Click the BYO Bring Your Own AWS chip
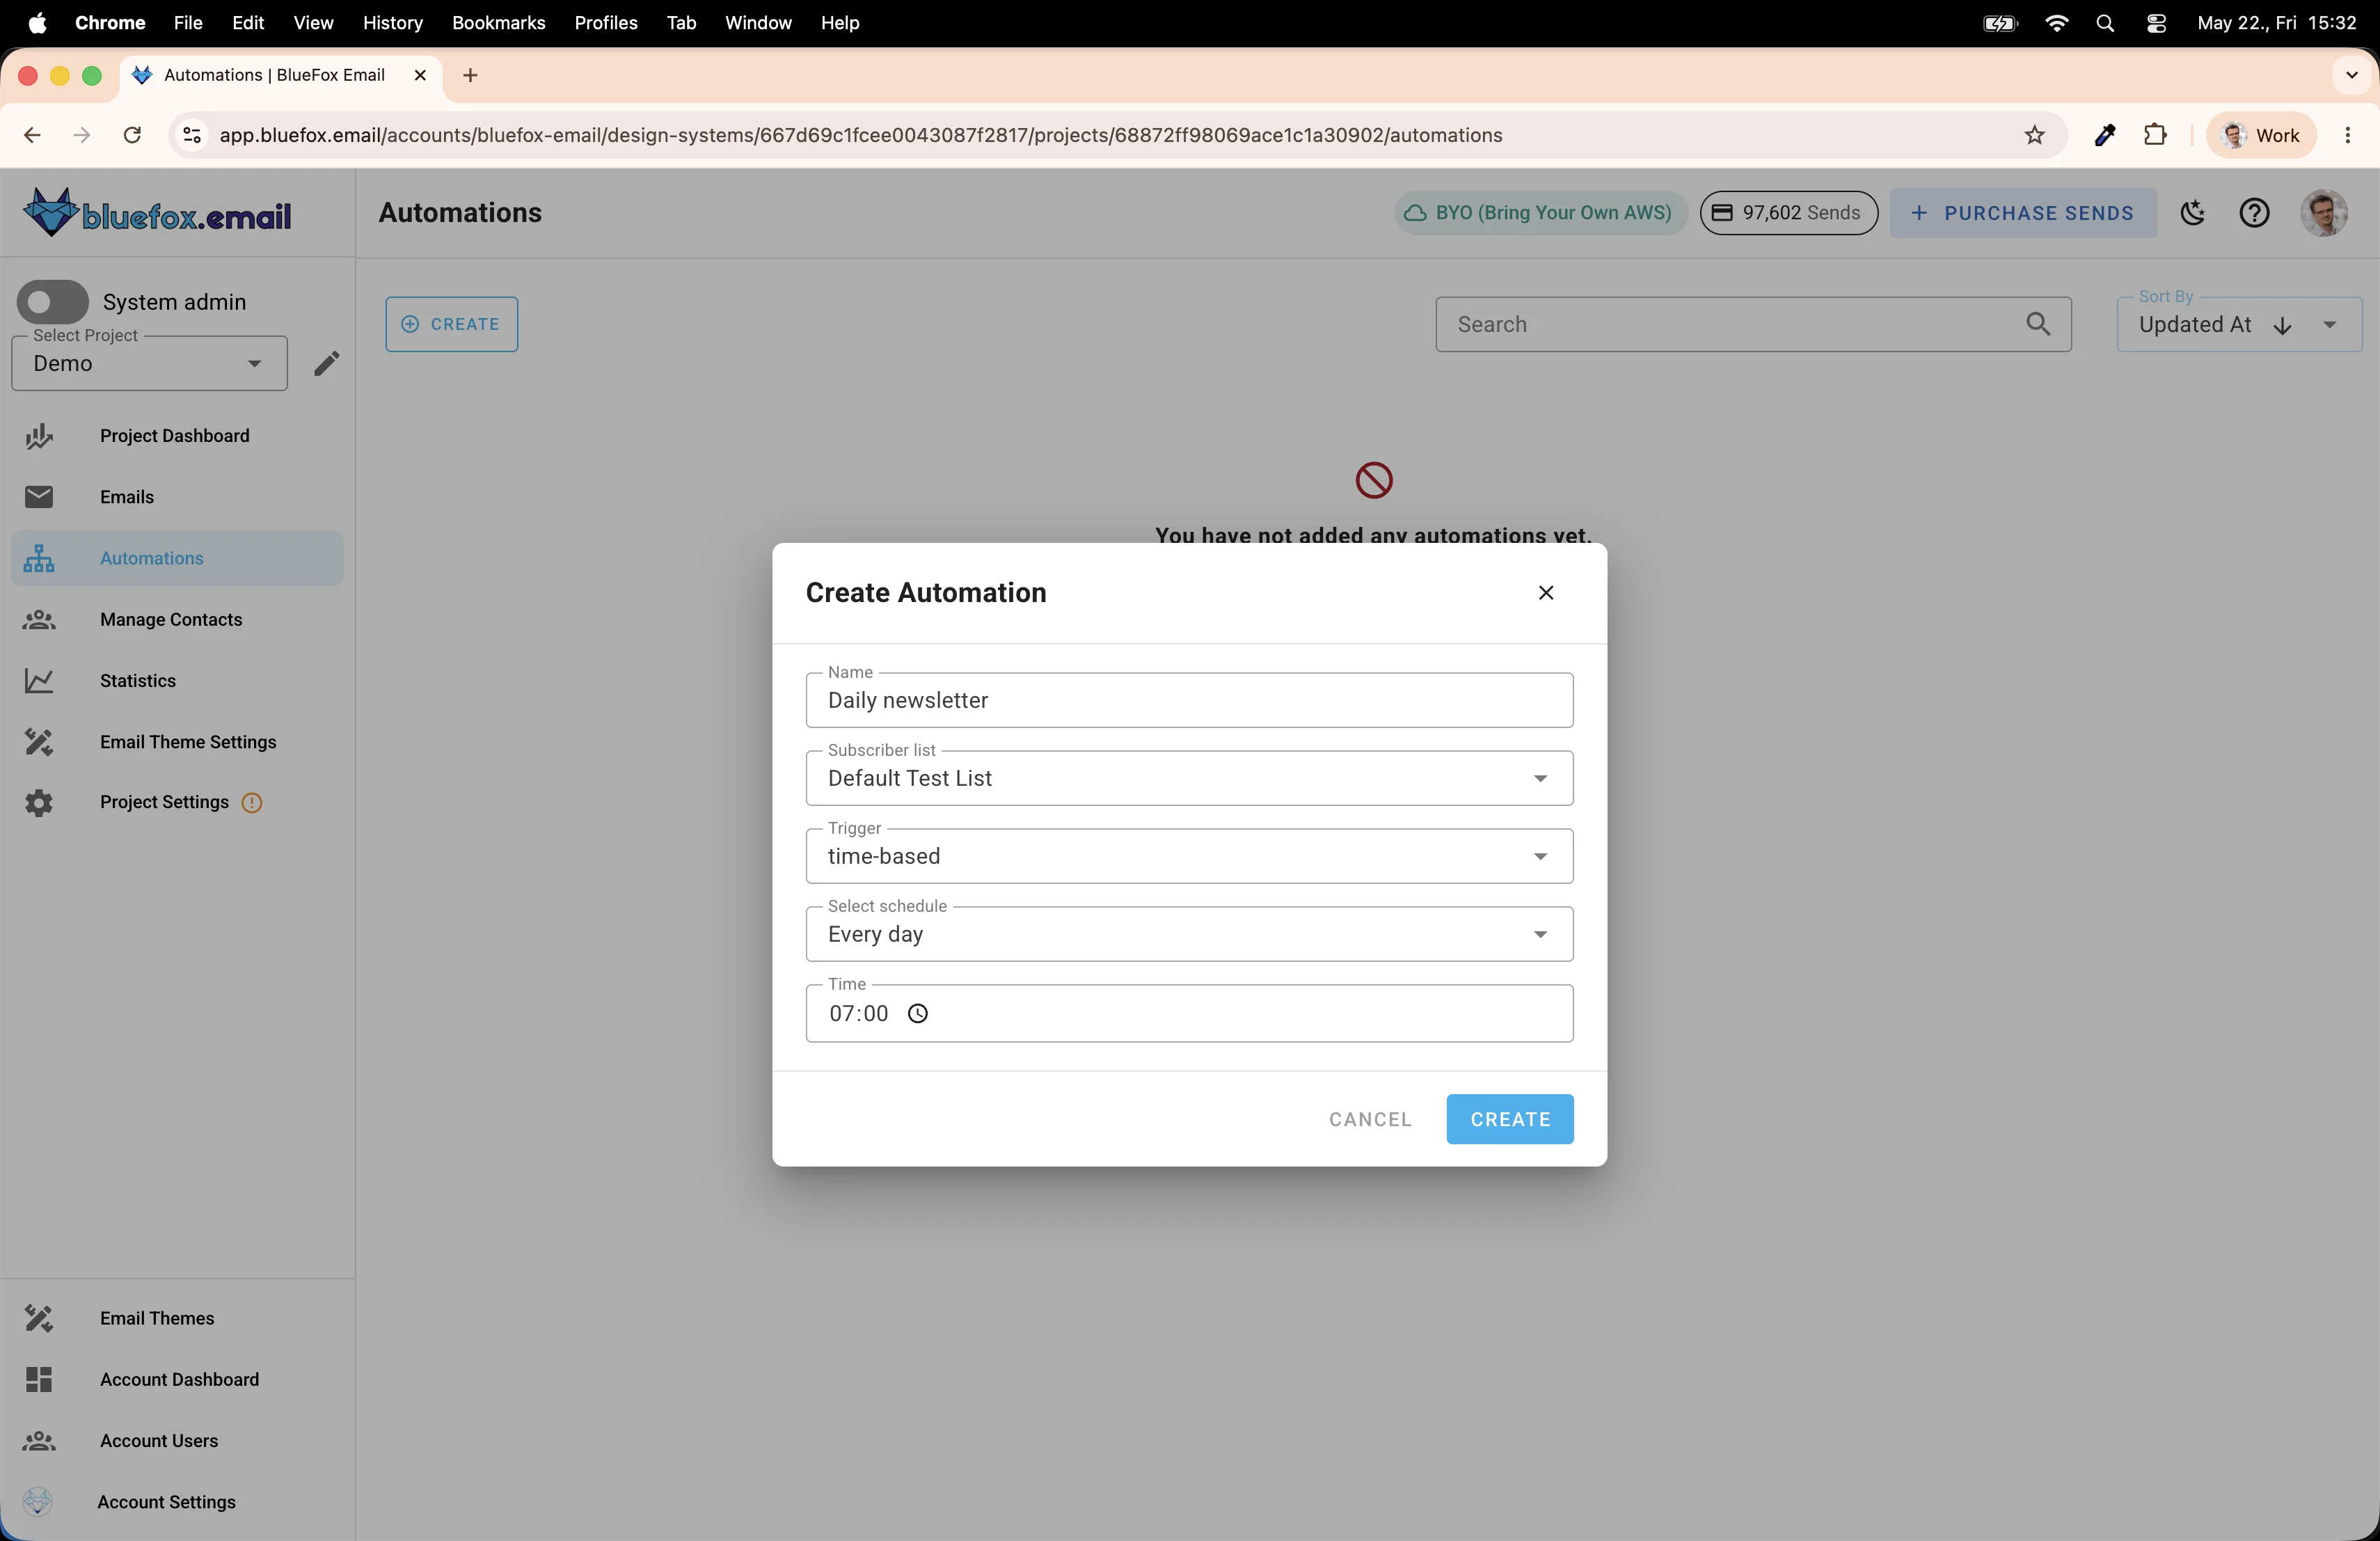Image resolution: width=2380 pixels, height=1541 pixels. coord(1541,213)
